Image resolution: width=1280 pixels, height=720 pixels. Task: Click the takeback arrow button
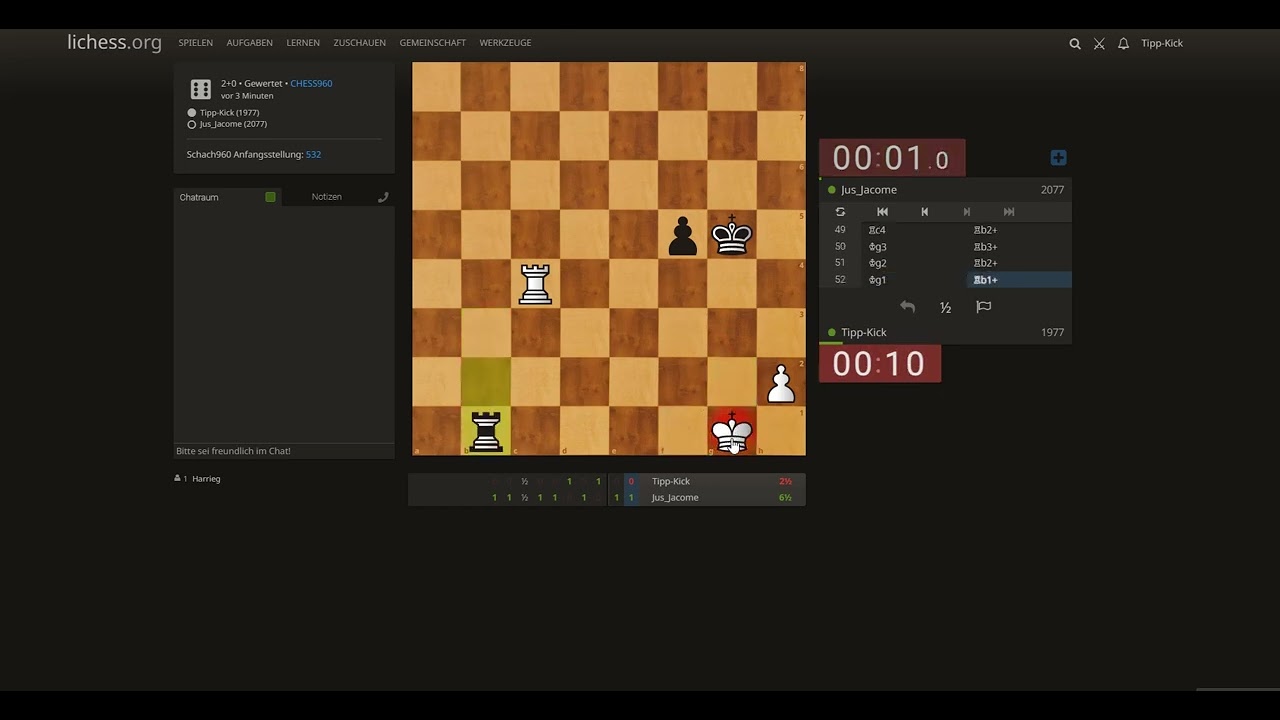pos(907,307)
